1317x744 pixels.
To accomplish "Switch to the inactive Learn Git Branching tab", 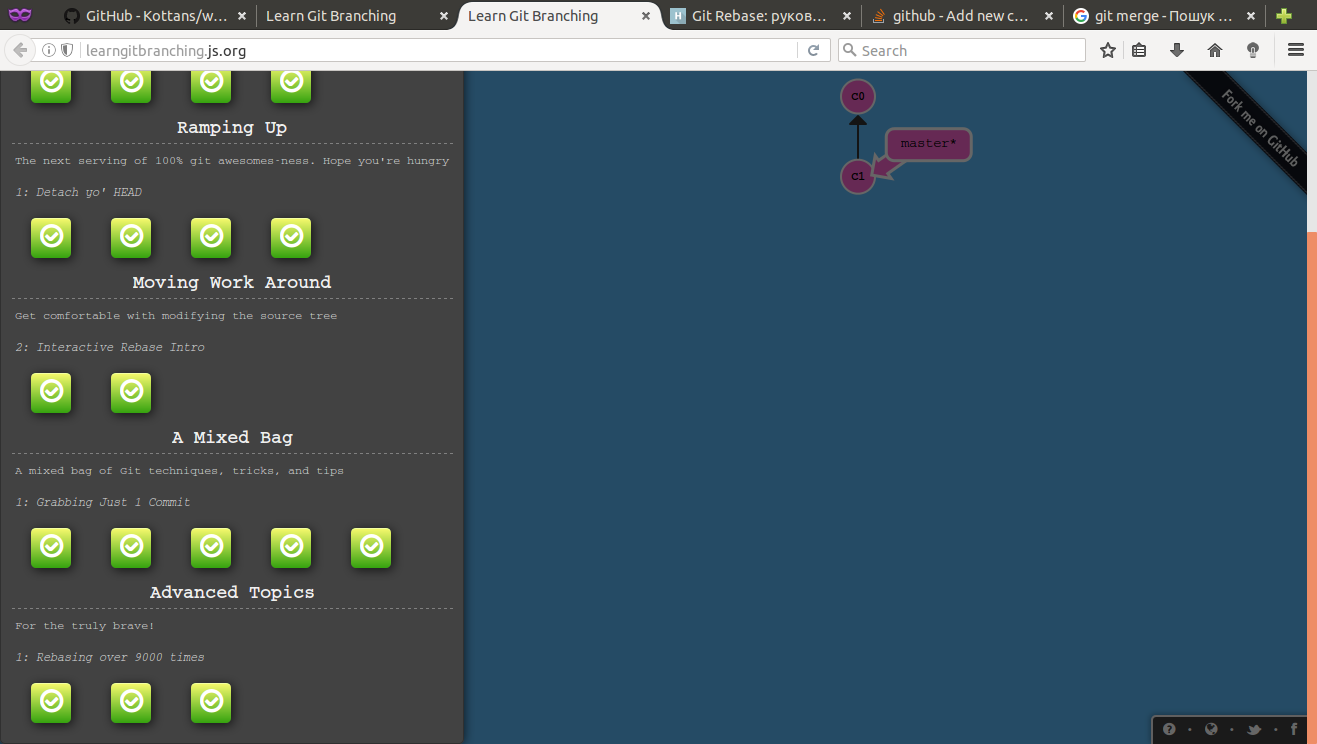I will pos(357,16).
